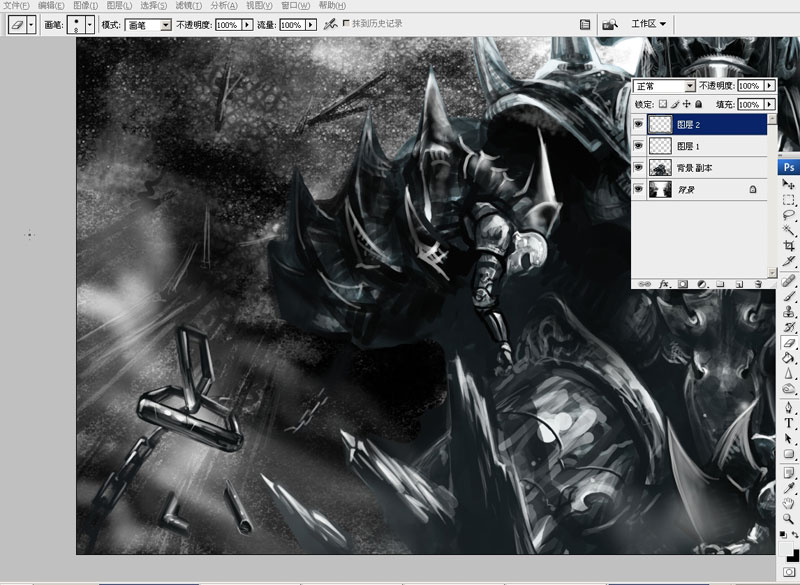Open layers panel 不透明度 arrow
The height and width of the screenshot is (585, 800).
[x=769, y=86]
